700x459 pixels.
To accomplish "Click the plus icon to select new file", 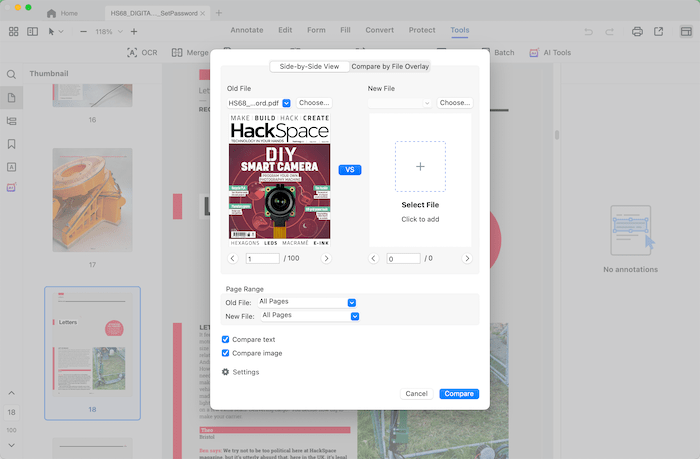I will pyautogui.click(x=420, y=166).
